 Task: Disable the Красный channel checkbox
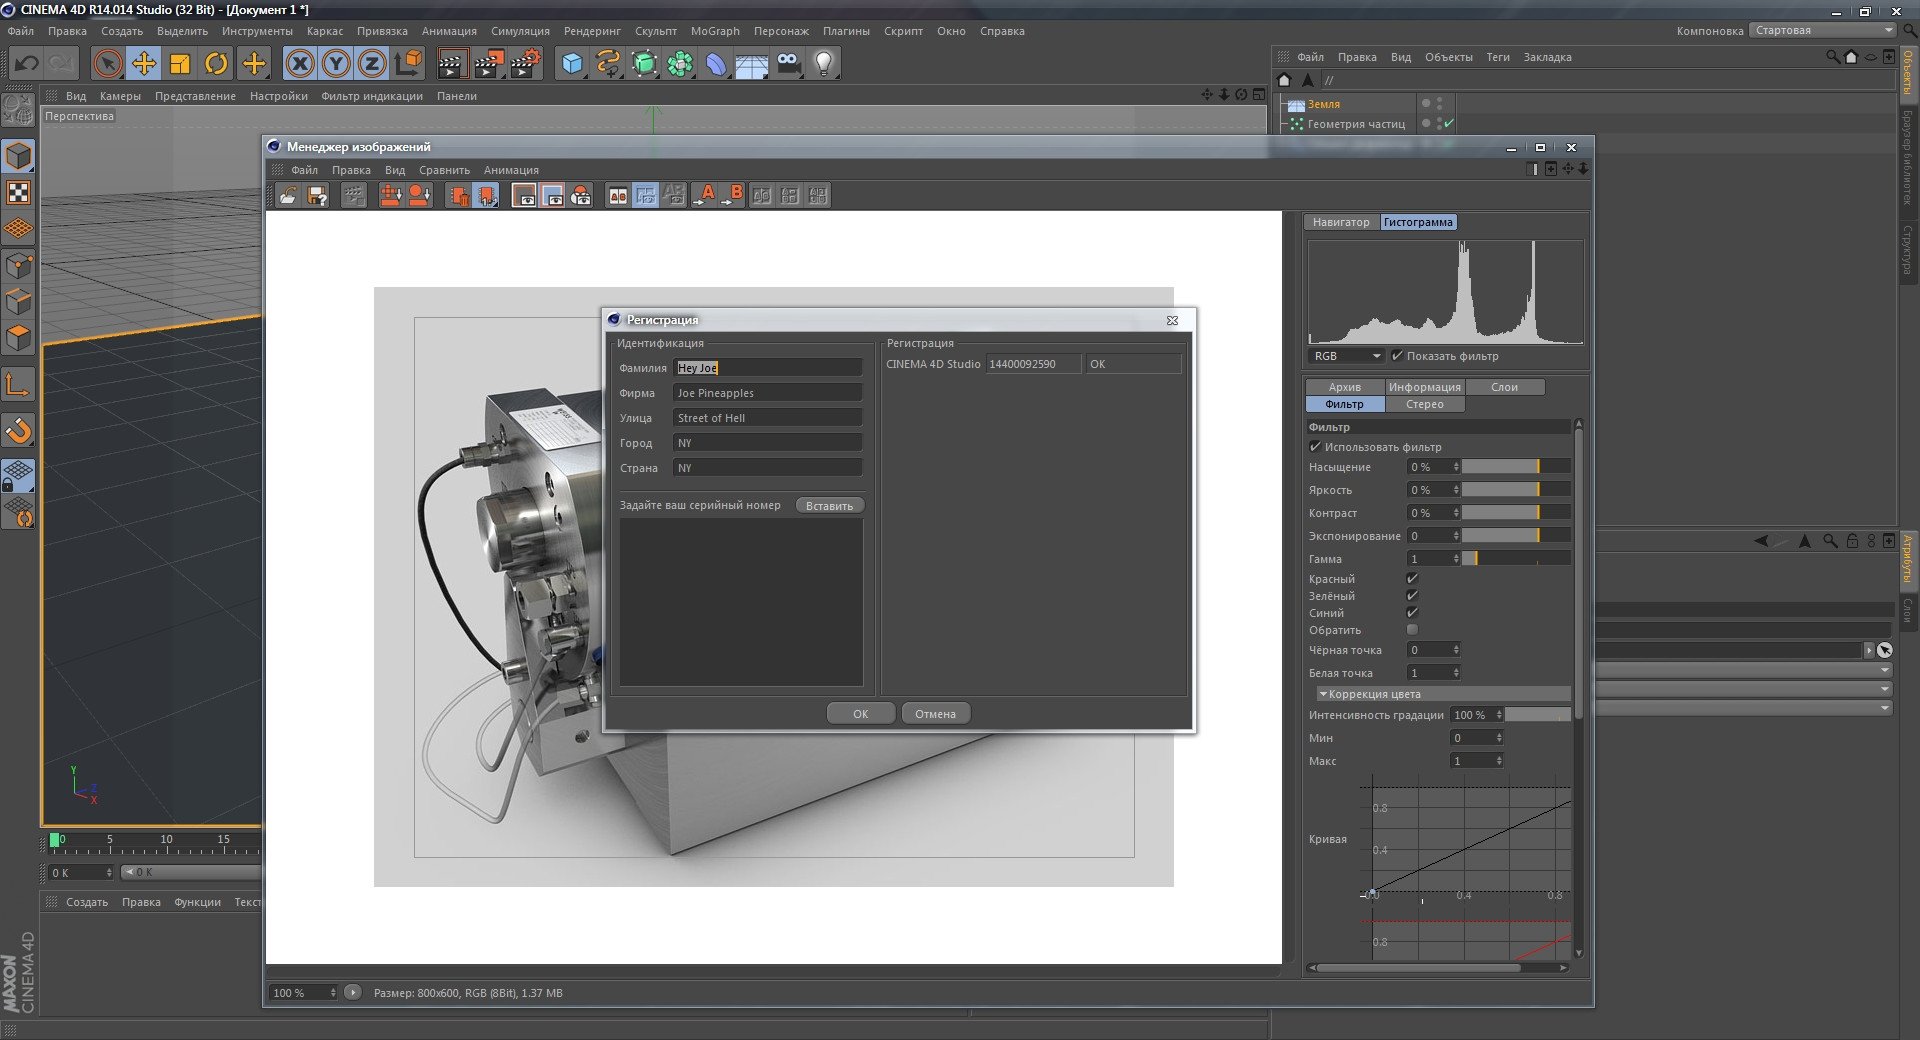pos(1412,579)
